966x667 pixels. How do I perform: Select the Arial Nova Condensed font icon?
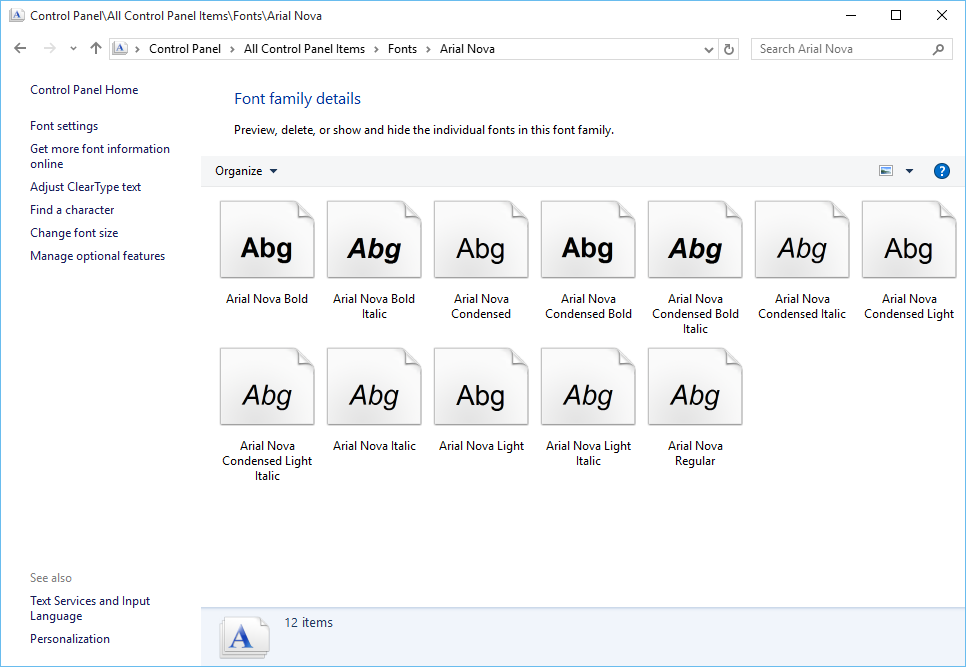point(481,240)
